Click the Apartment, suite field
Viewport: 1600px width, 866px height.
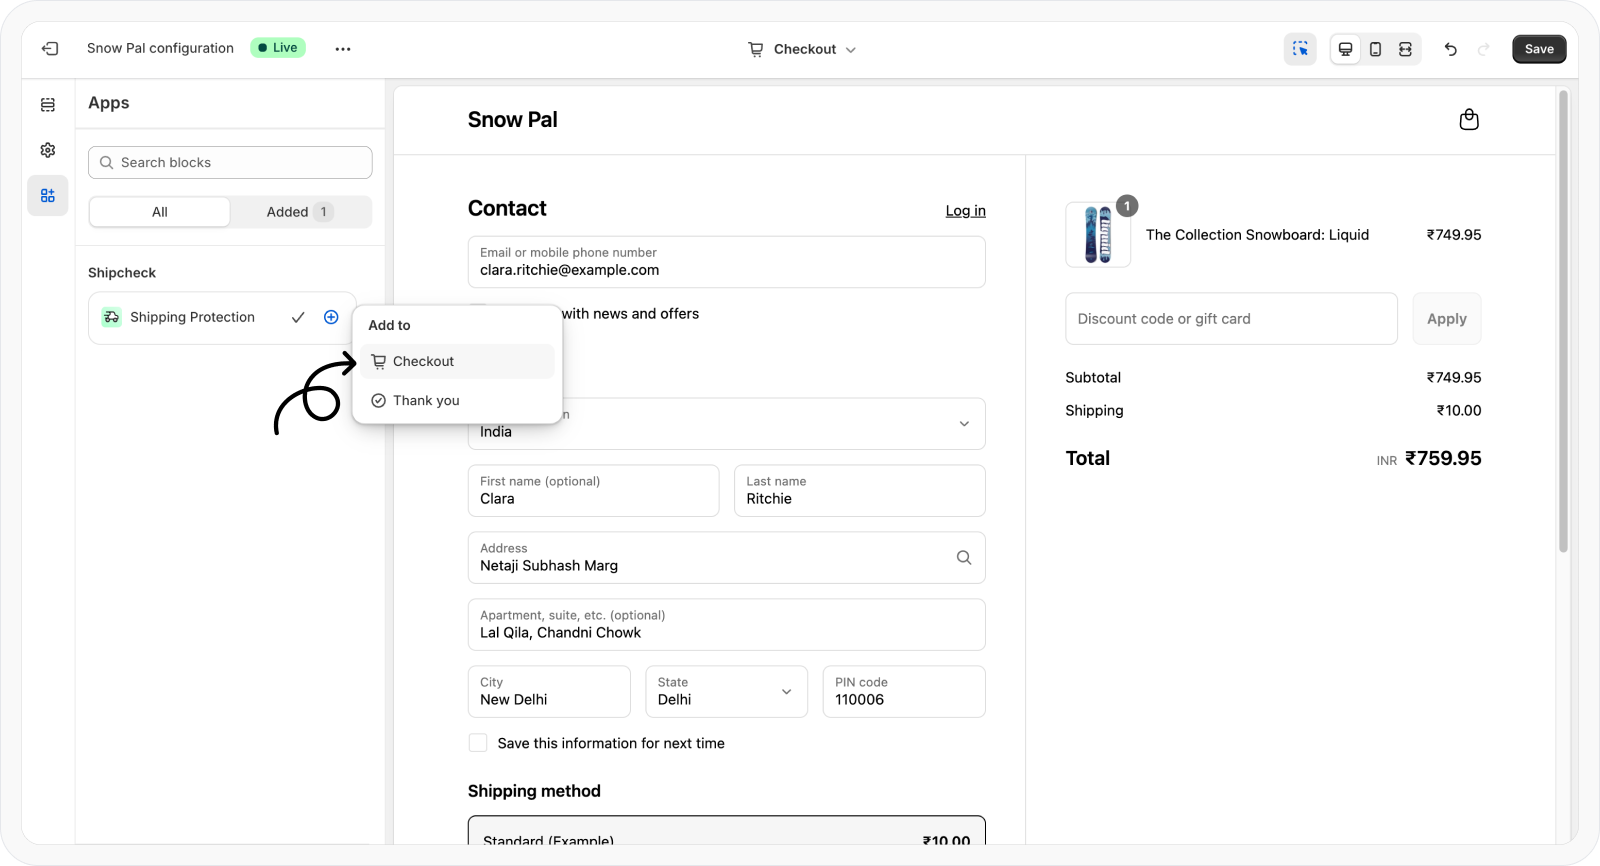click(x=726, y=625)
